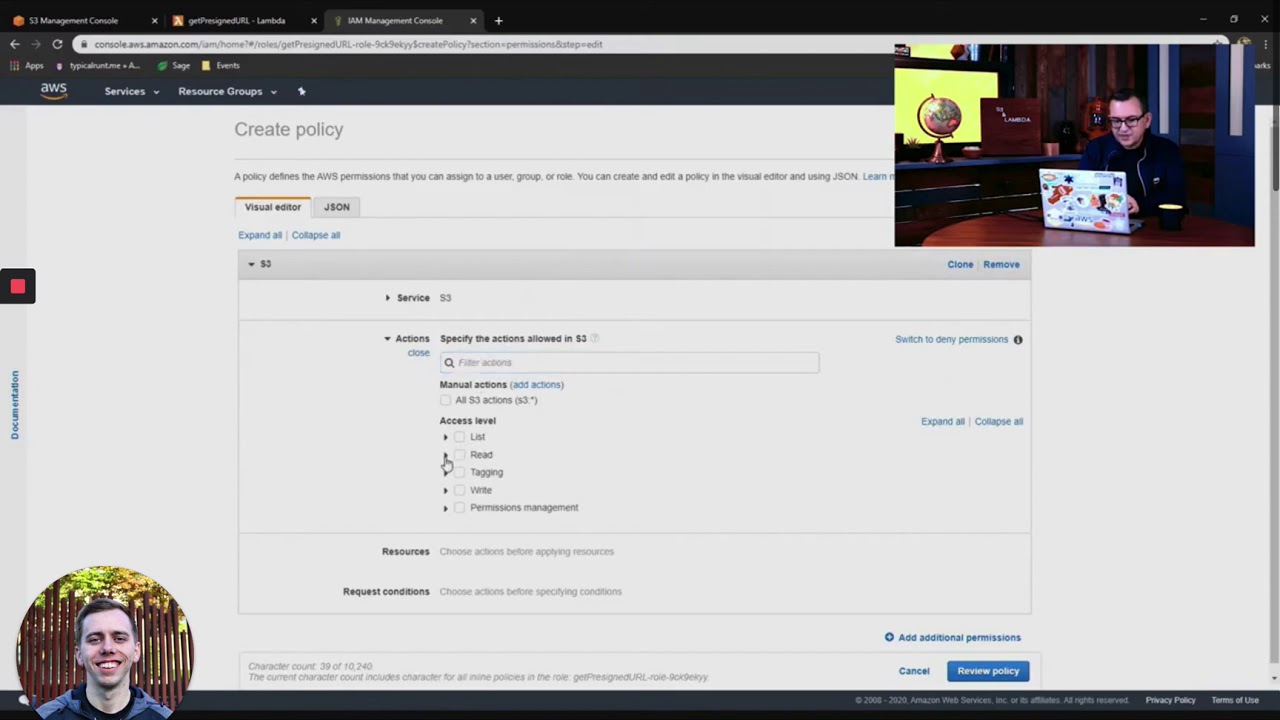Close the getPresignedURL Lambda tab
This screenshot has height=720, width=1280.
click(x=313, y=20)
